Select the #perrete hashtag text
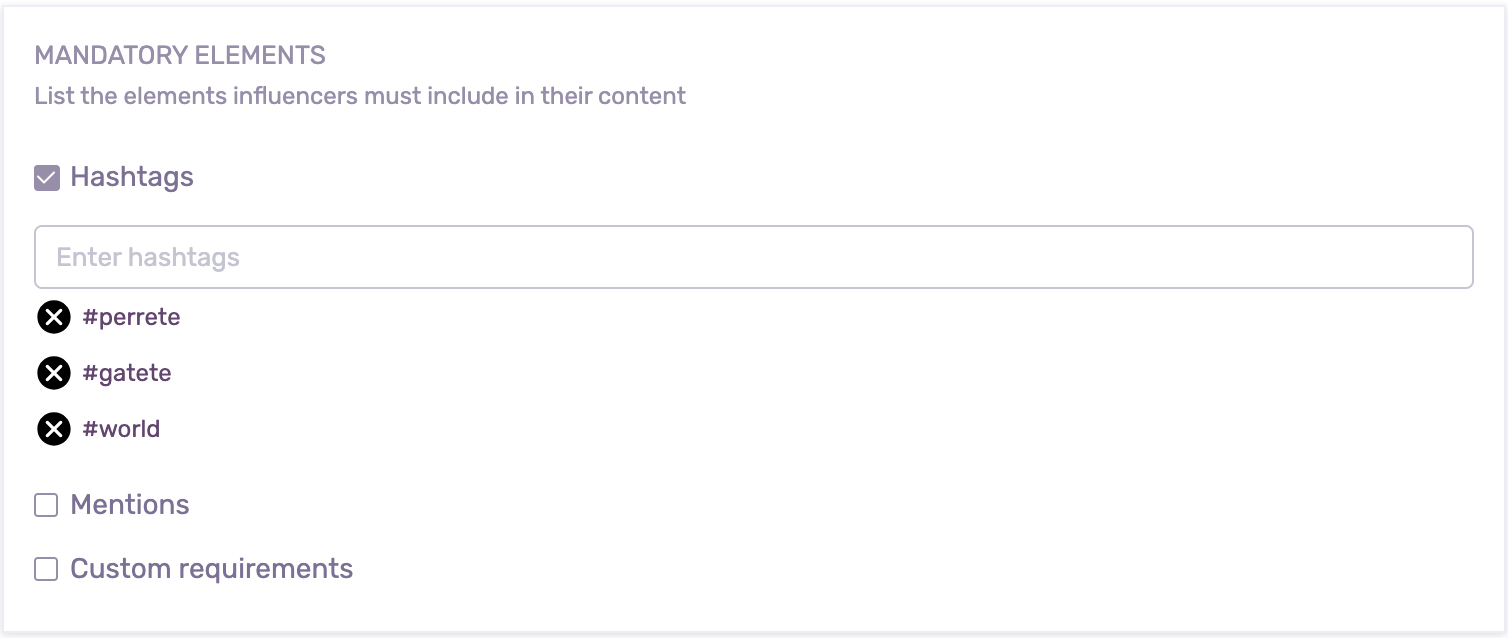Screen dimensions: 1508x638 [131, 318]
